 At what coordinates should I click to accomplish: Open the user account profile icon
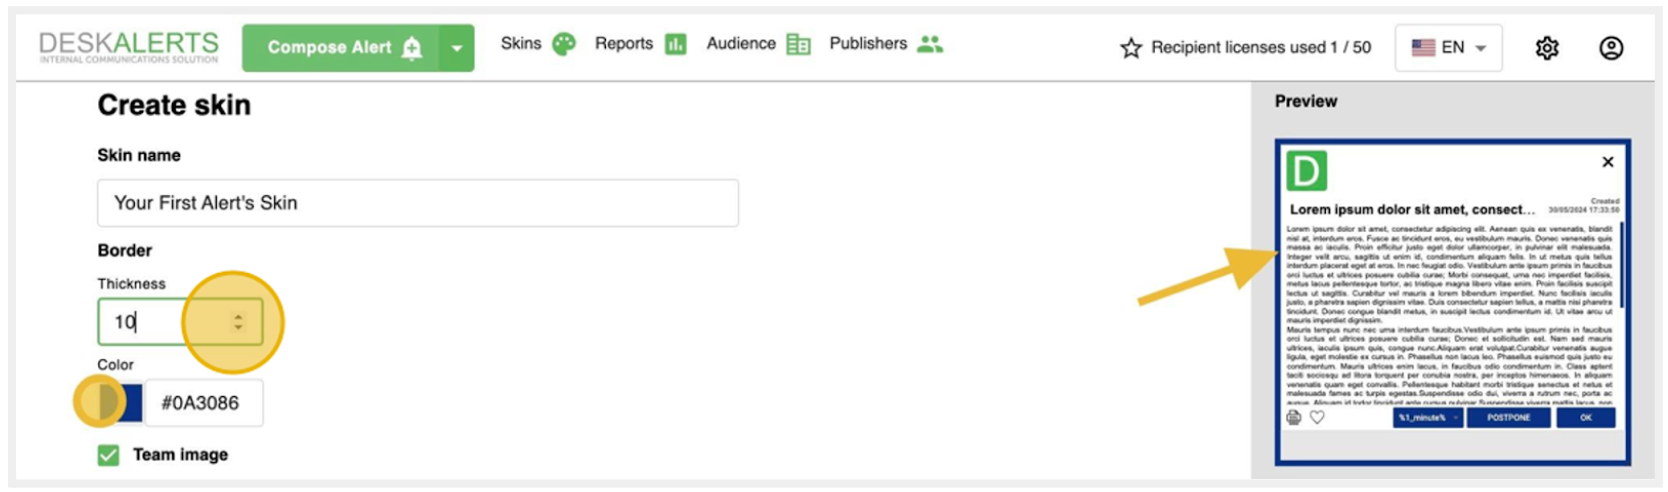tap(1610, 48)
